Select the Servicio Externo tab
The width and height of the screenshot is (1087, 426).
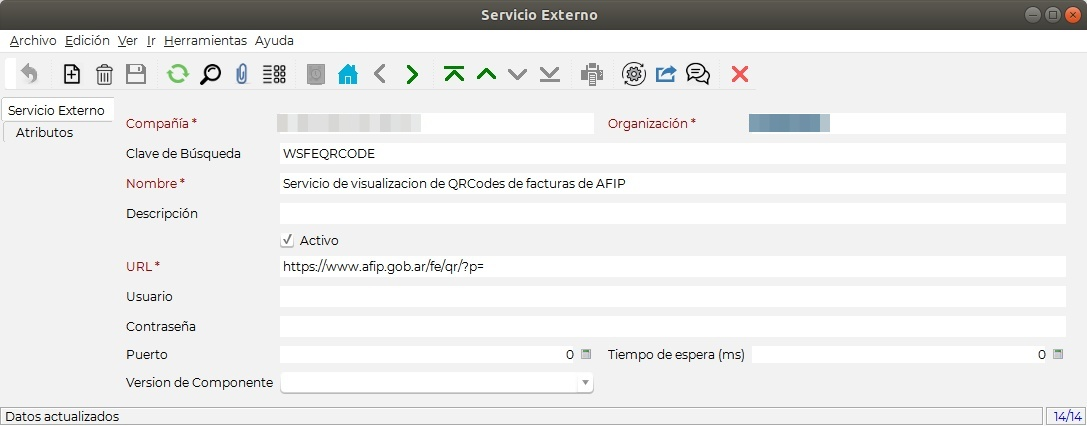click(56, 110)
